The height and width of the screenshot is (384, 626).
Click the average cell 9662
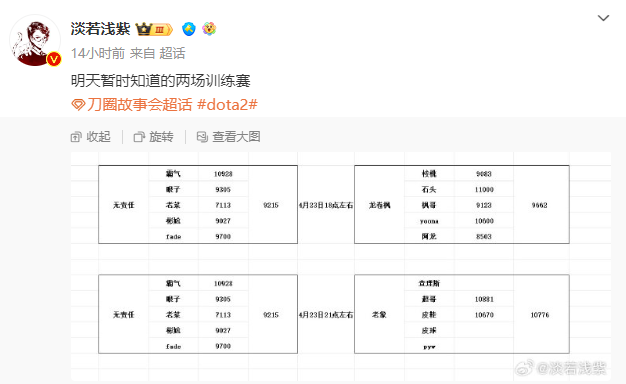[x=539, y=205]
